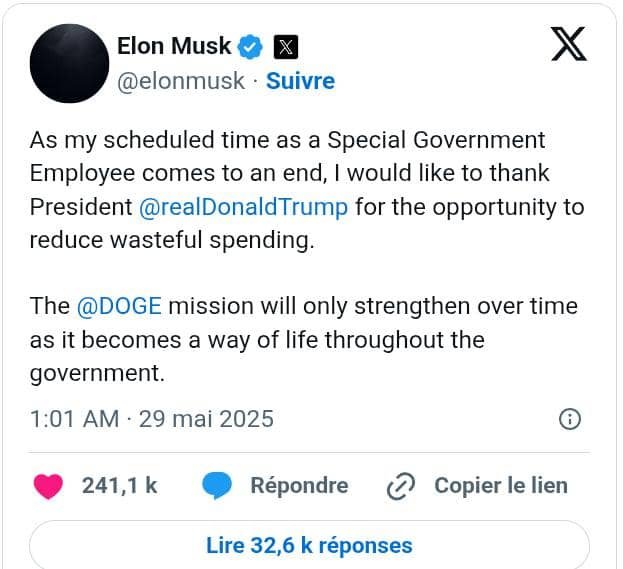The image size is (623, 569).
Task: Select Copier le lien
Action: [x=500, y=486]
